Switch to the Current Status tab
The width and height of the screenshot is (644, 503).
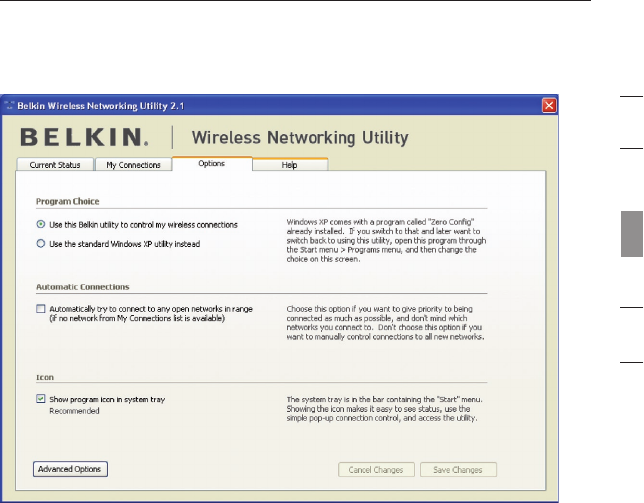(x=55, y=165)
